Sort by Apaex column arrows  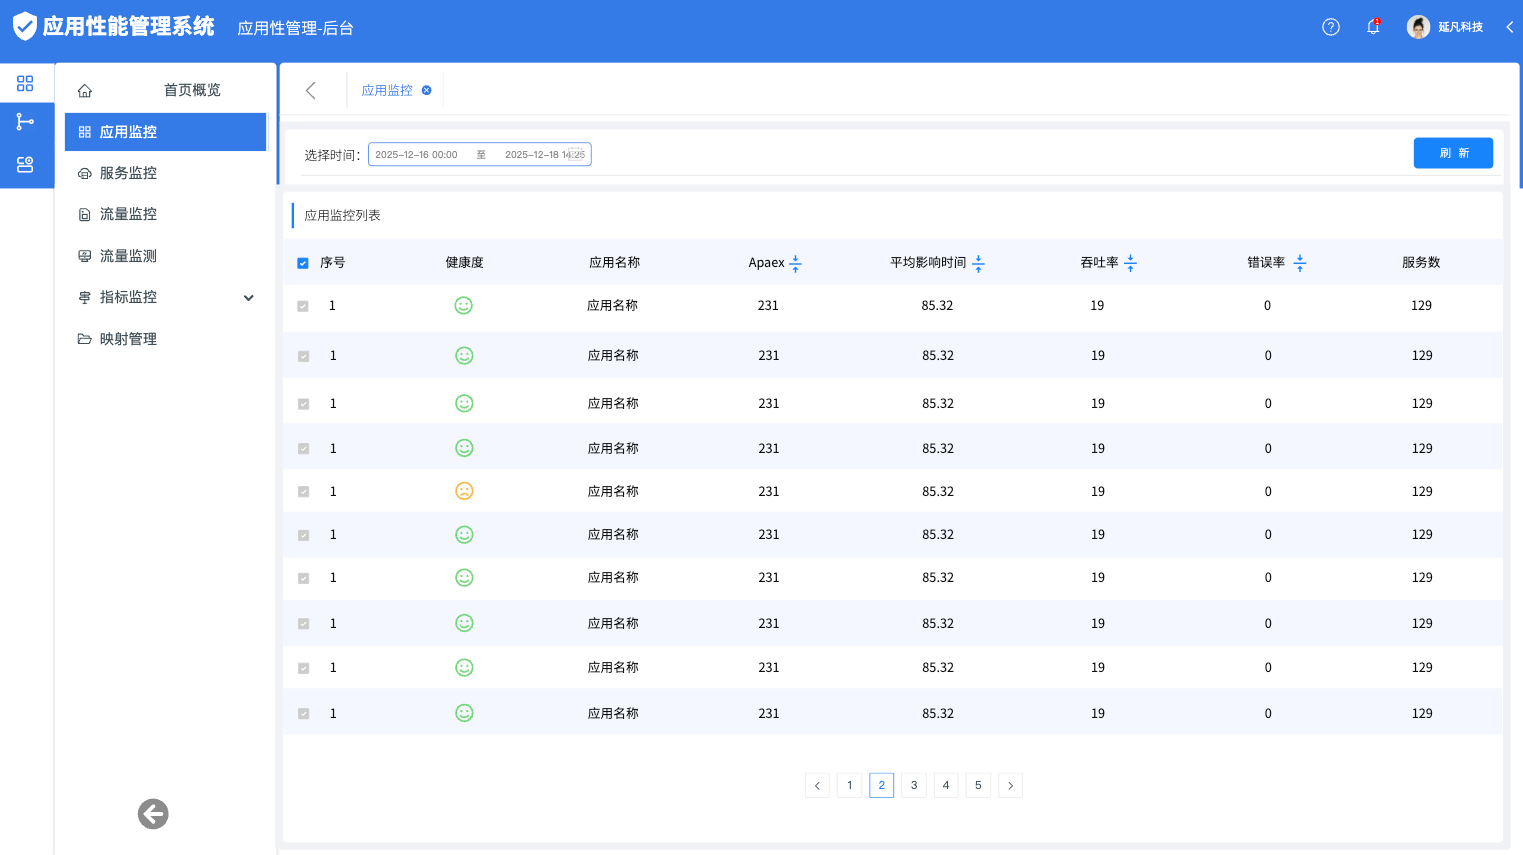tap(796, 263)
